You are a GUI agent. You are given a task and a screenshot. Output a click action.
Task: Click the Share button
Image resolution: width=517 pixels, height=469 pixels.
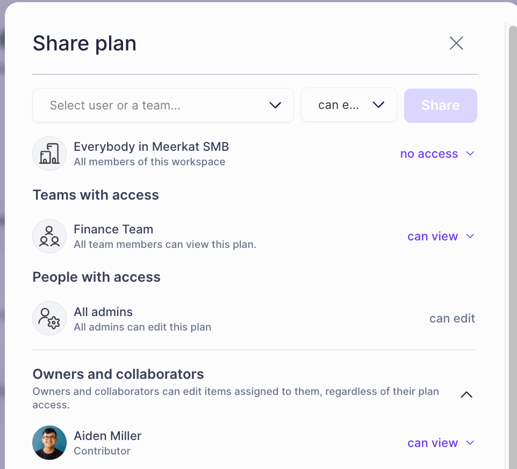click(440, 105)
